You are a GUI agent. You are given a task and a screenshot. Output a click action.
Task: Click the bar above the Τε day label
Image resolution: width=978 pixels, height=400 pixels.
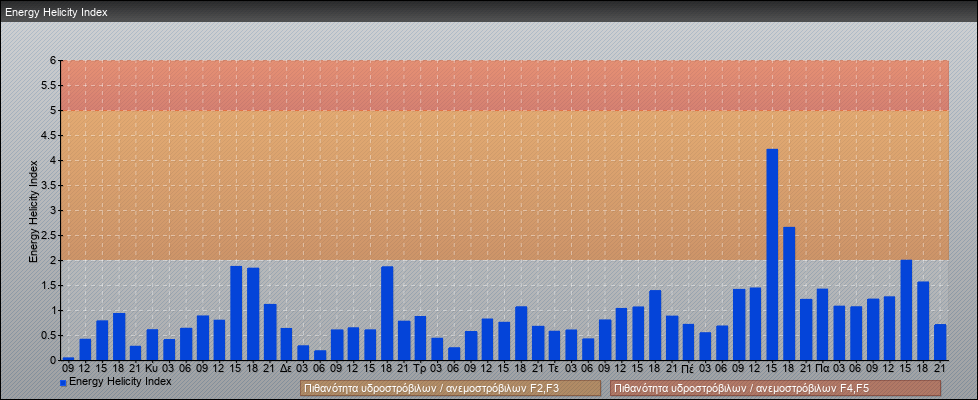click(x=554, y=346)
